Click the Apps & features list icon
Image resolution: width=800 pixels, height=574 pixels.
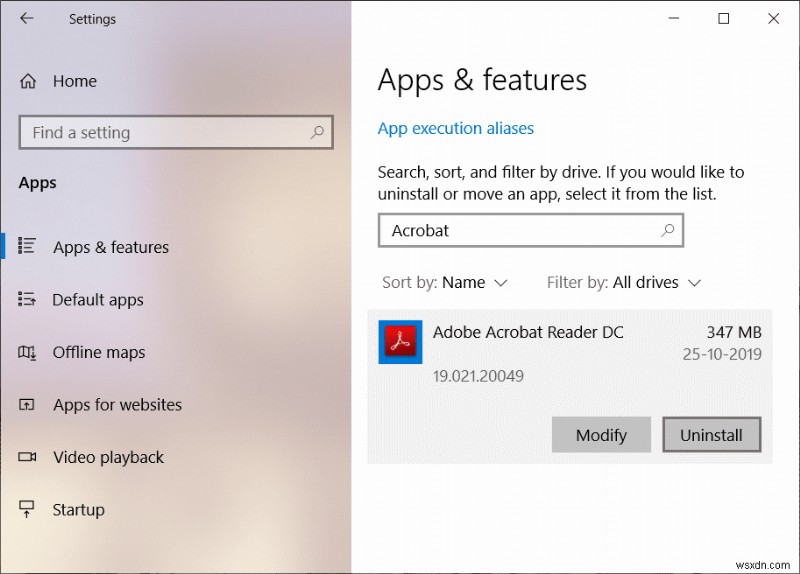tap(27, 246)
